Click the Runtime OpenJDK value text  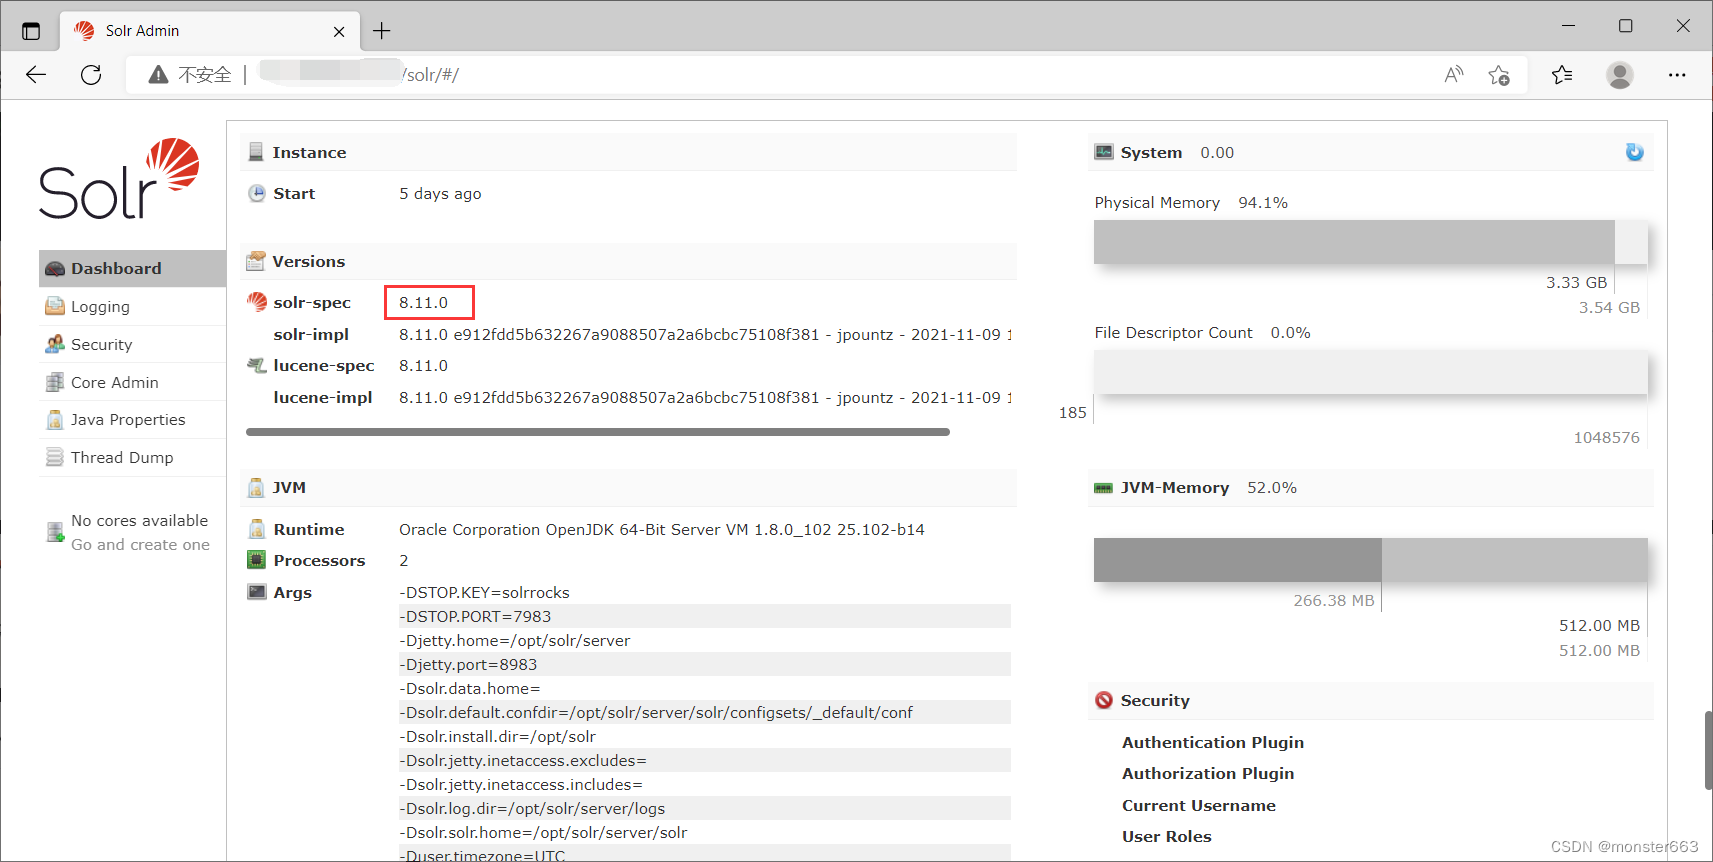[x=662, y=530]
